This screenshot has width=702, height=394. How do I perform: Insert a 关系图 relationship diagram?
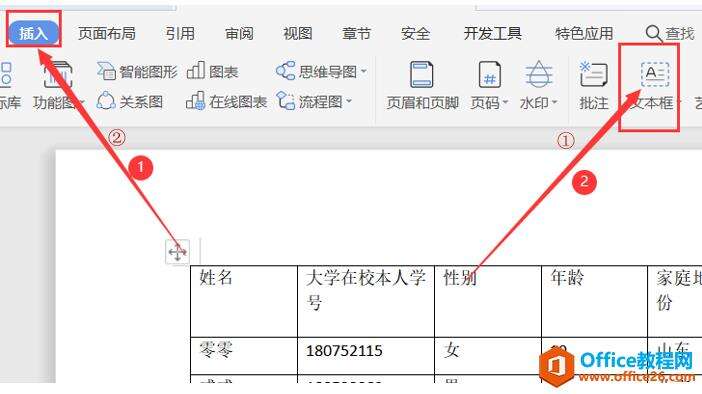(x=130, y=102)
